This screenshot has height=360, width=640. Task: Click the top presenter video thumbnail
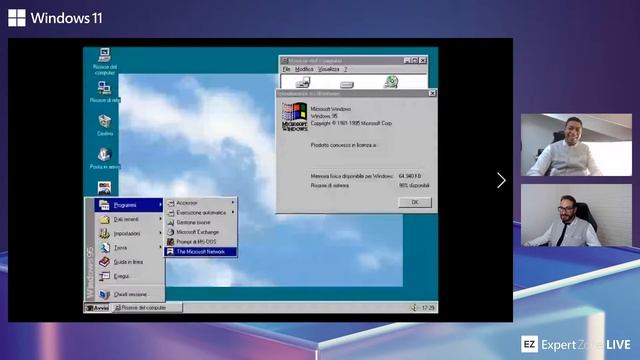[x=576, y=145]
